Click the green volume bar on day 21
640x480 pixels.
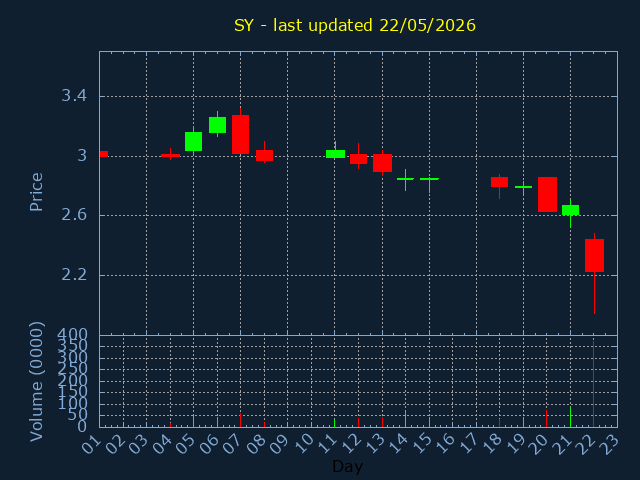(570, 416)
